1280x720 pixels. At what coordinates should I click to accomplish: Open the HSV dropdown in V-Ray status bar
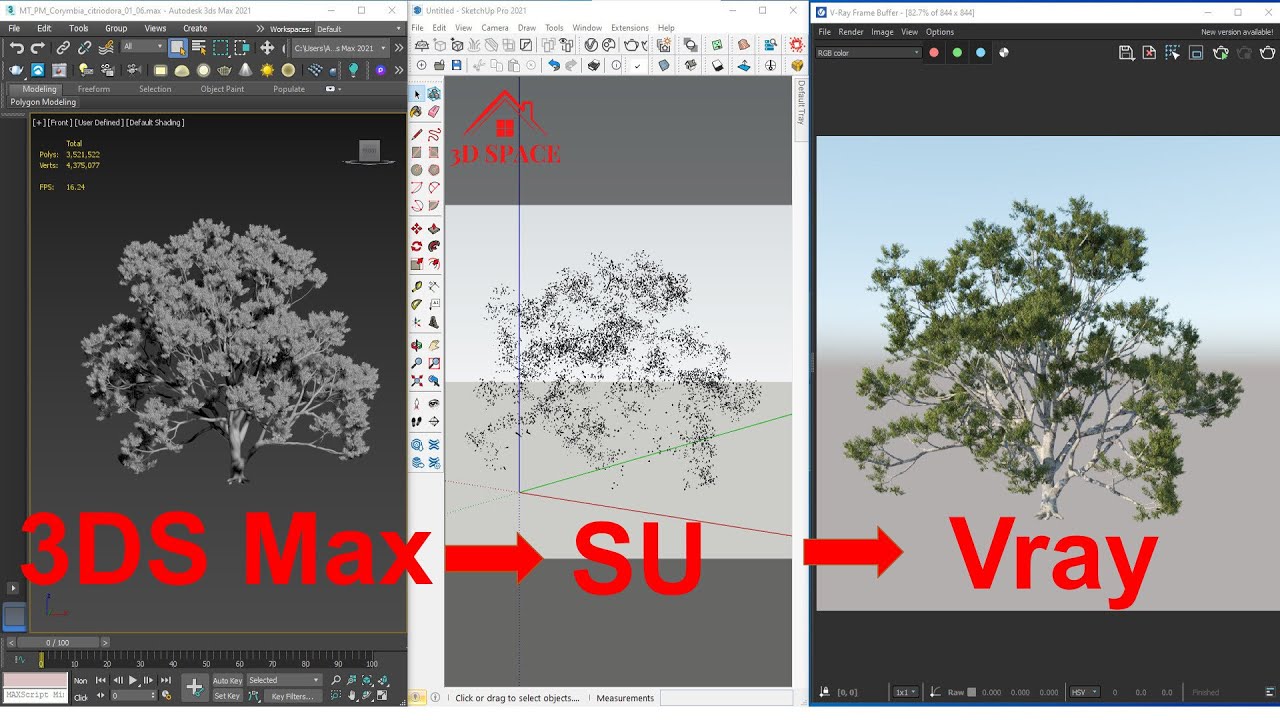1085,692
